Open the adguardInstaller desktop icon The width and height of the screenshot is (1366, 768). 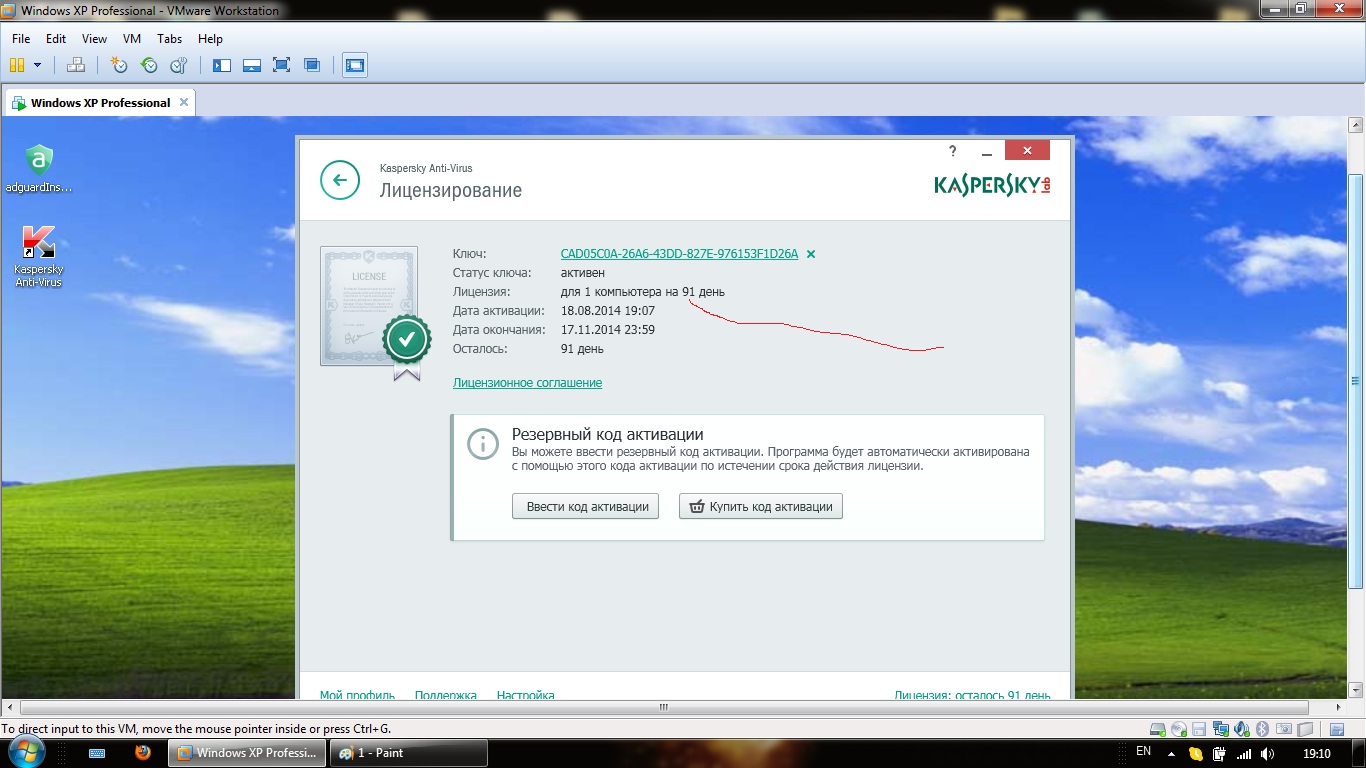click(x=39, y=168)
